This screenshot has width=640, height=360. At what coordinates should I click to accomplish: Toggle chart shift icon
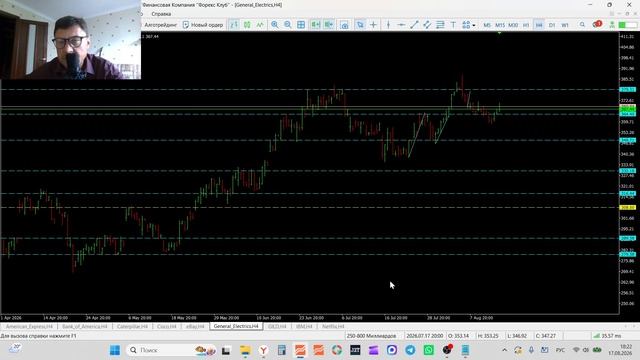pyautogui.click(x=329, y=25)
